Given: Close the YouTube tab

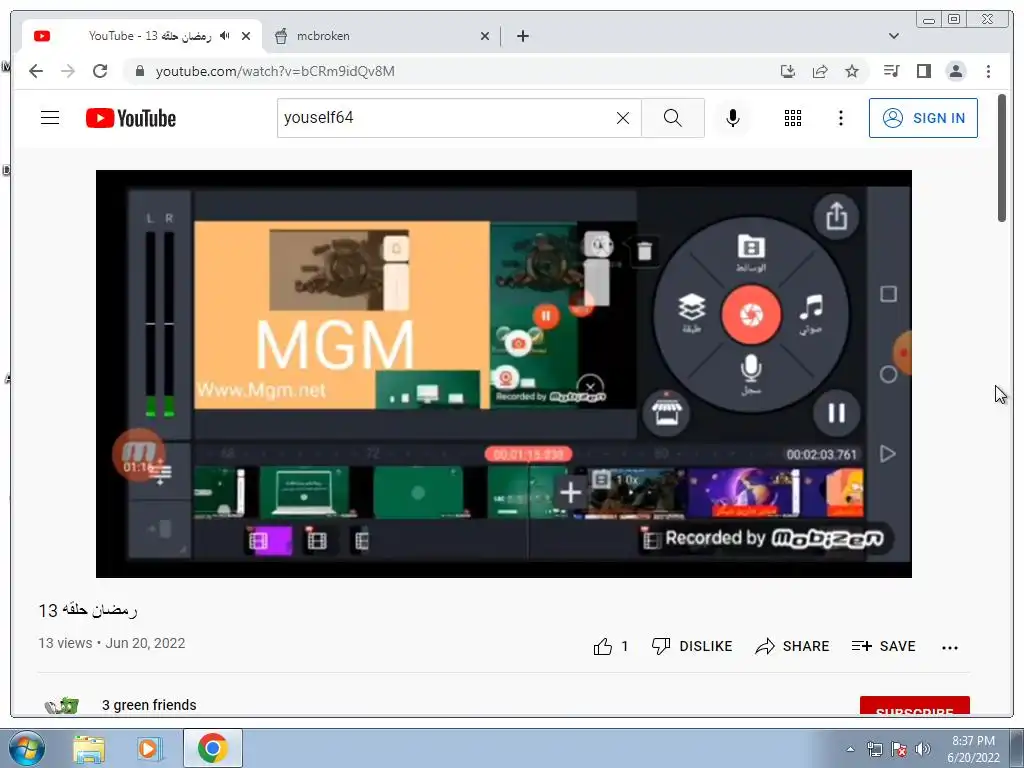Looking at the screenshot, I should (246, 36).
